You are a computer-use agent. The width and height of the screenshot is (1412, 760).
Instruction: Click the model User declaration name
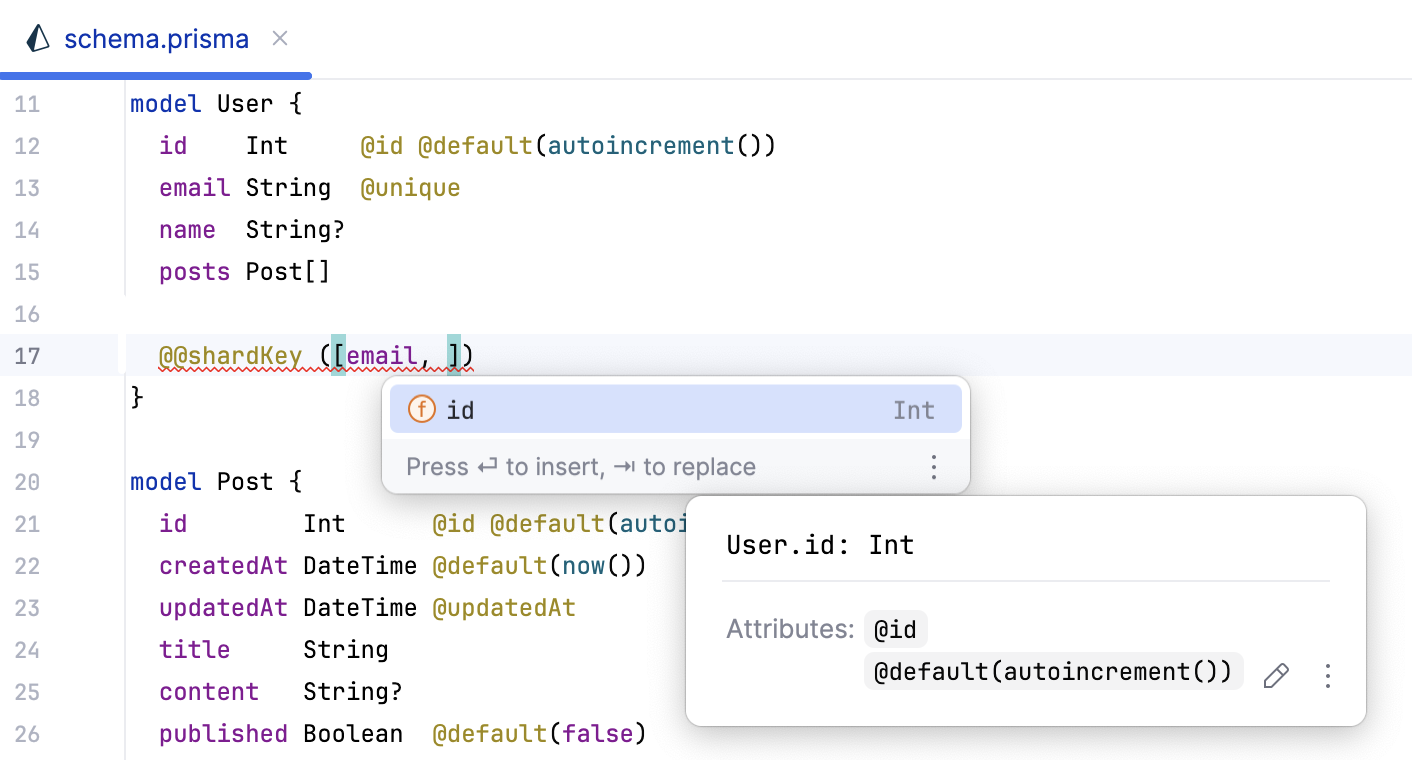[245, 104]
